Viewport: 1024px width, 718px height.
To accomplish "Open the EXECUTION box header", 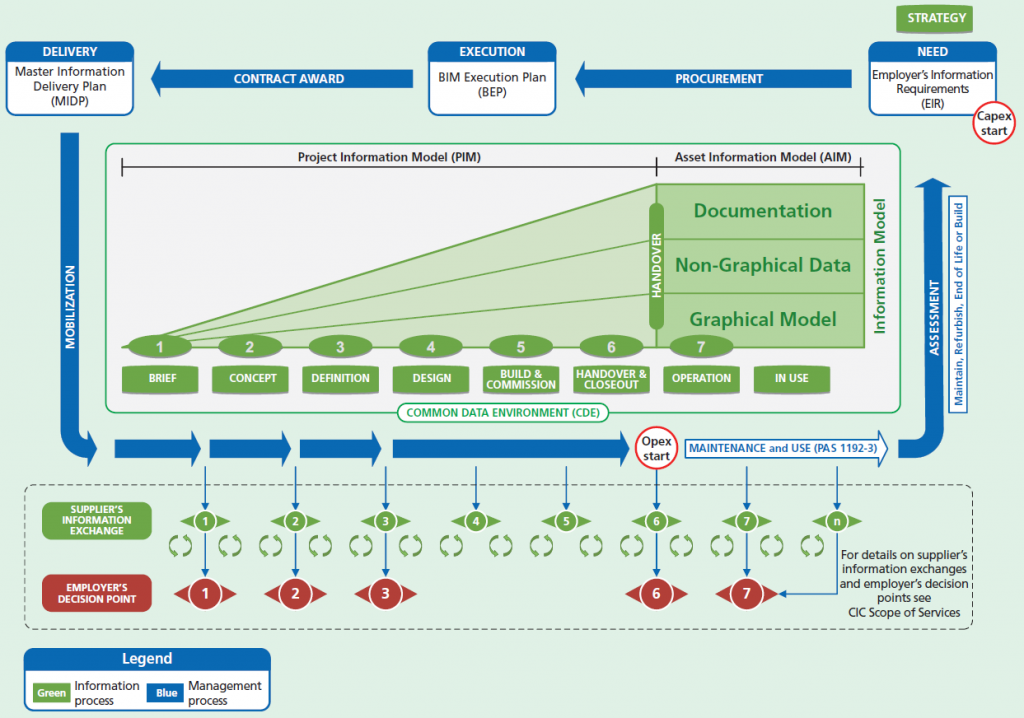I will click(x=492, y=52).
